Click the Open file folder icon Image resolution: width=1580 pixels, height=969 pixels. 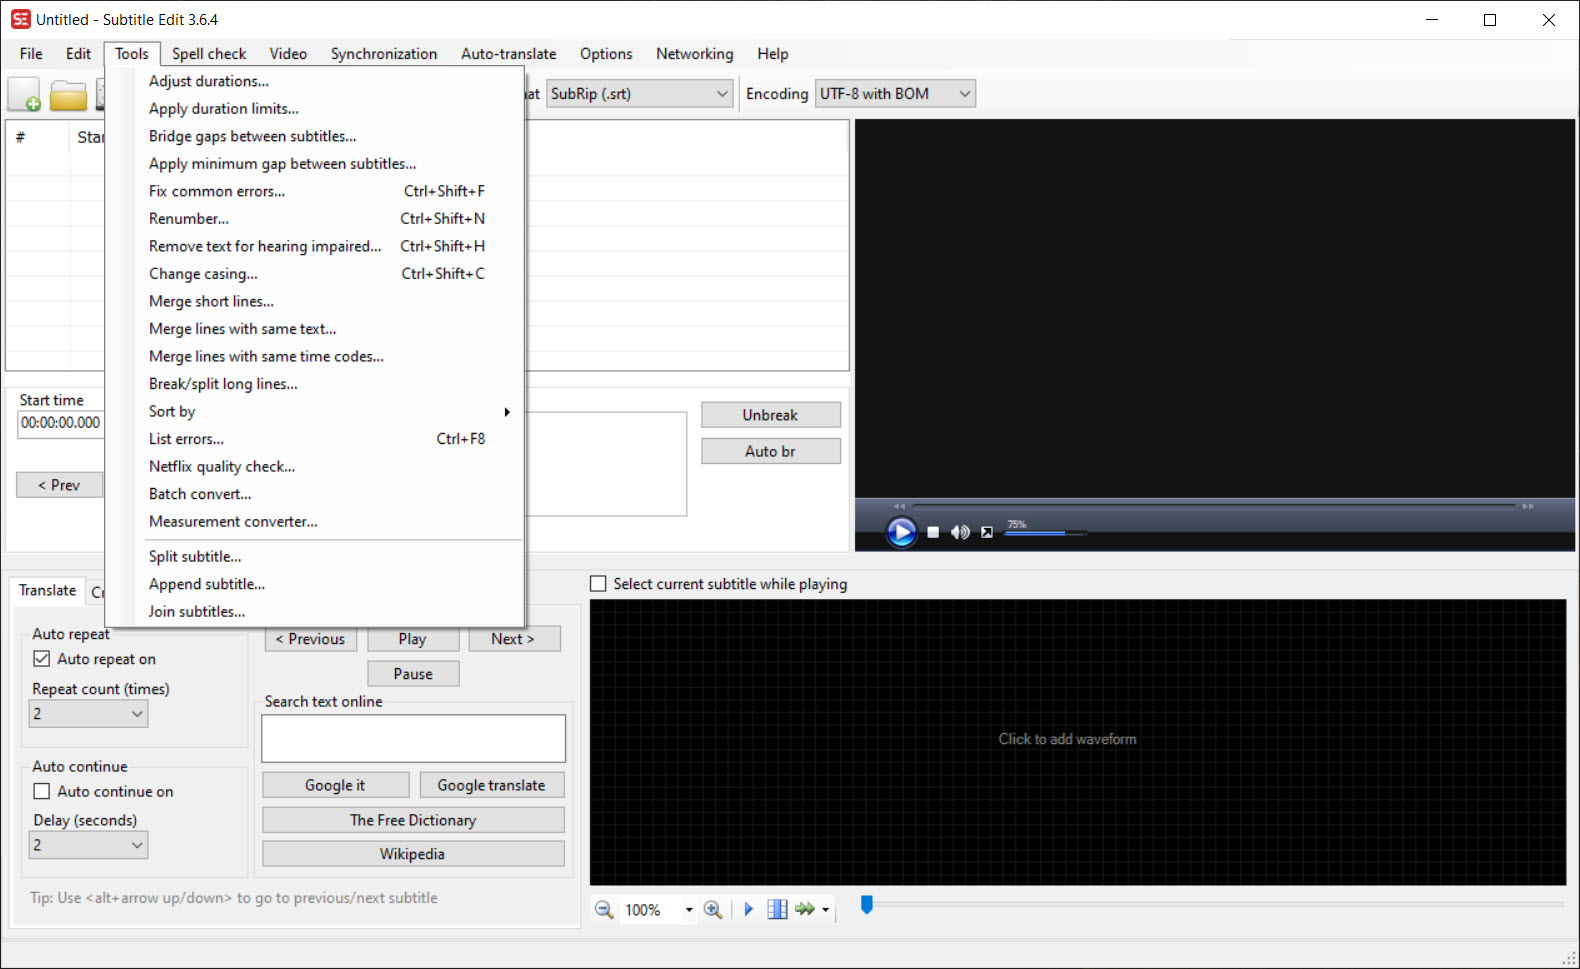pyautogui.click(x=68, y=94)
